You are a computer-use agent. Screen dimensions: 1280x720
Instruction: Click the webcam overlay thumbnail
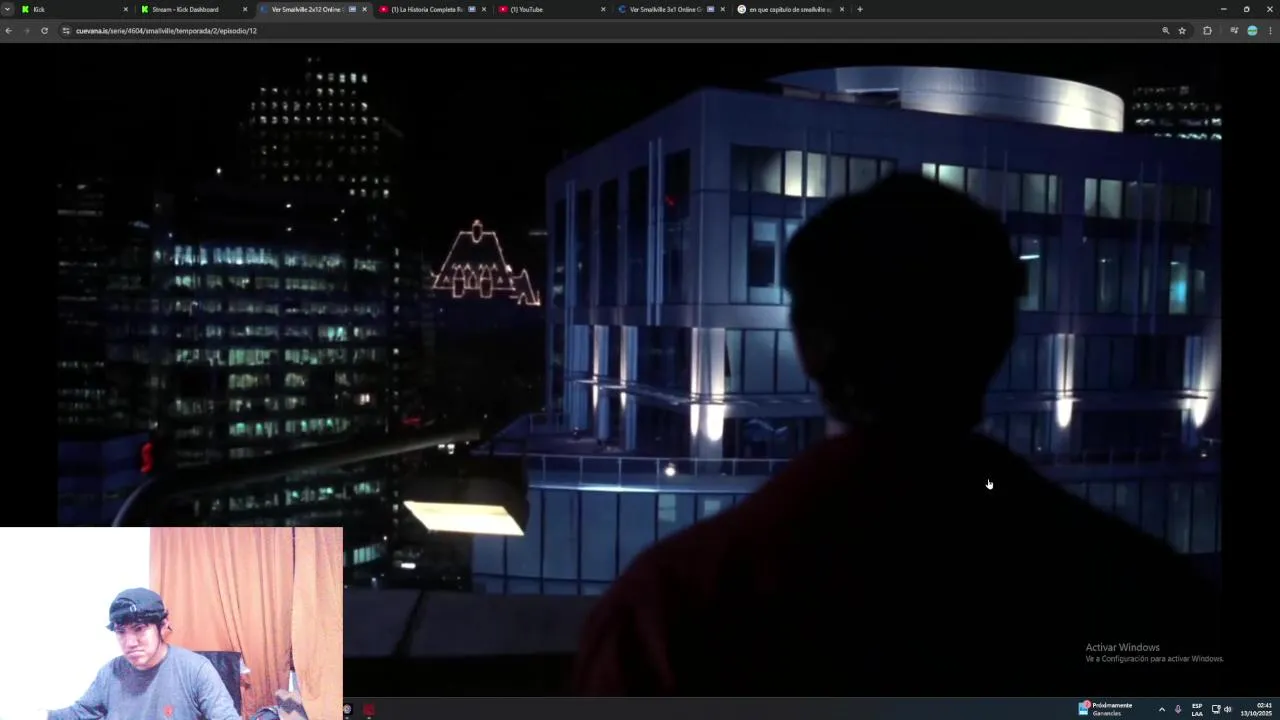pyautogui.click(x=171, y=623)
